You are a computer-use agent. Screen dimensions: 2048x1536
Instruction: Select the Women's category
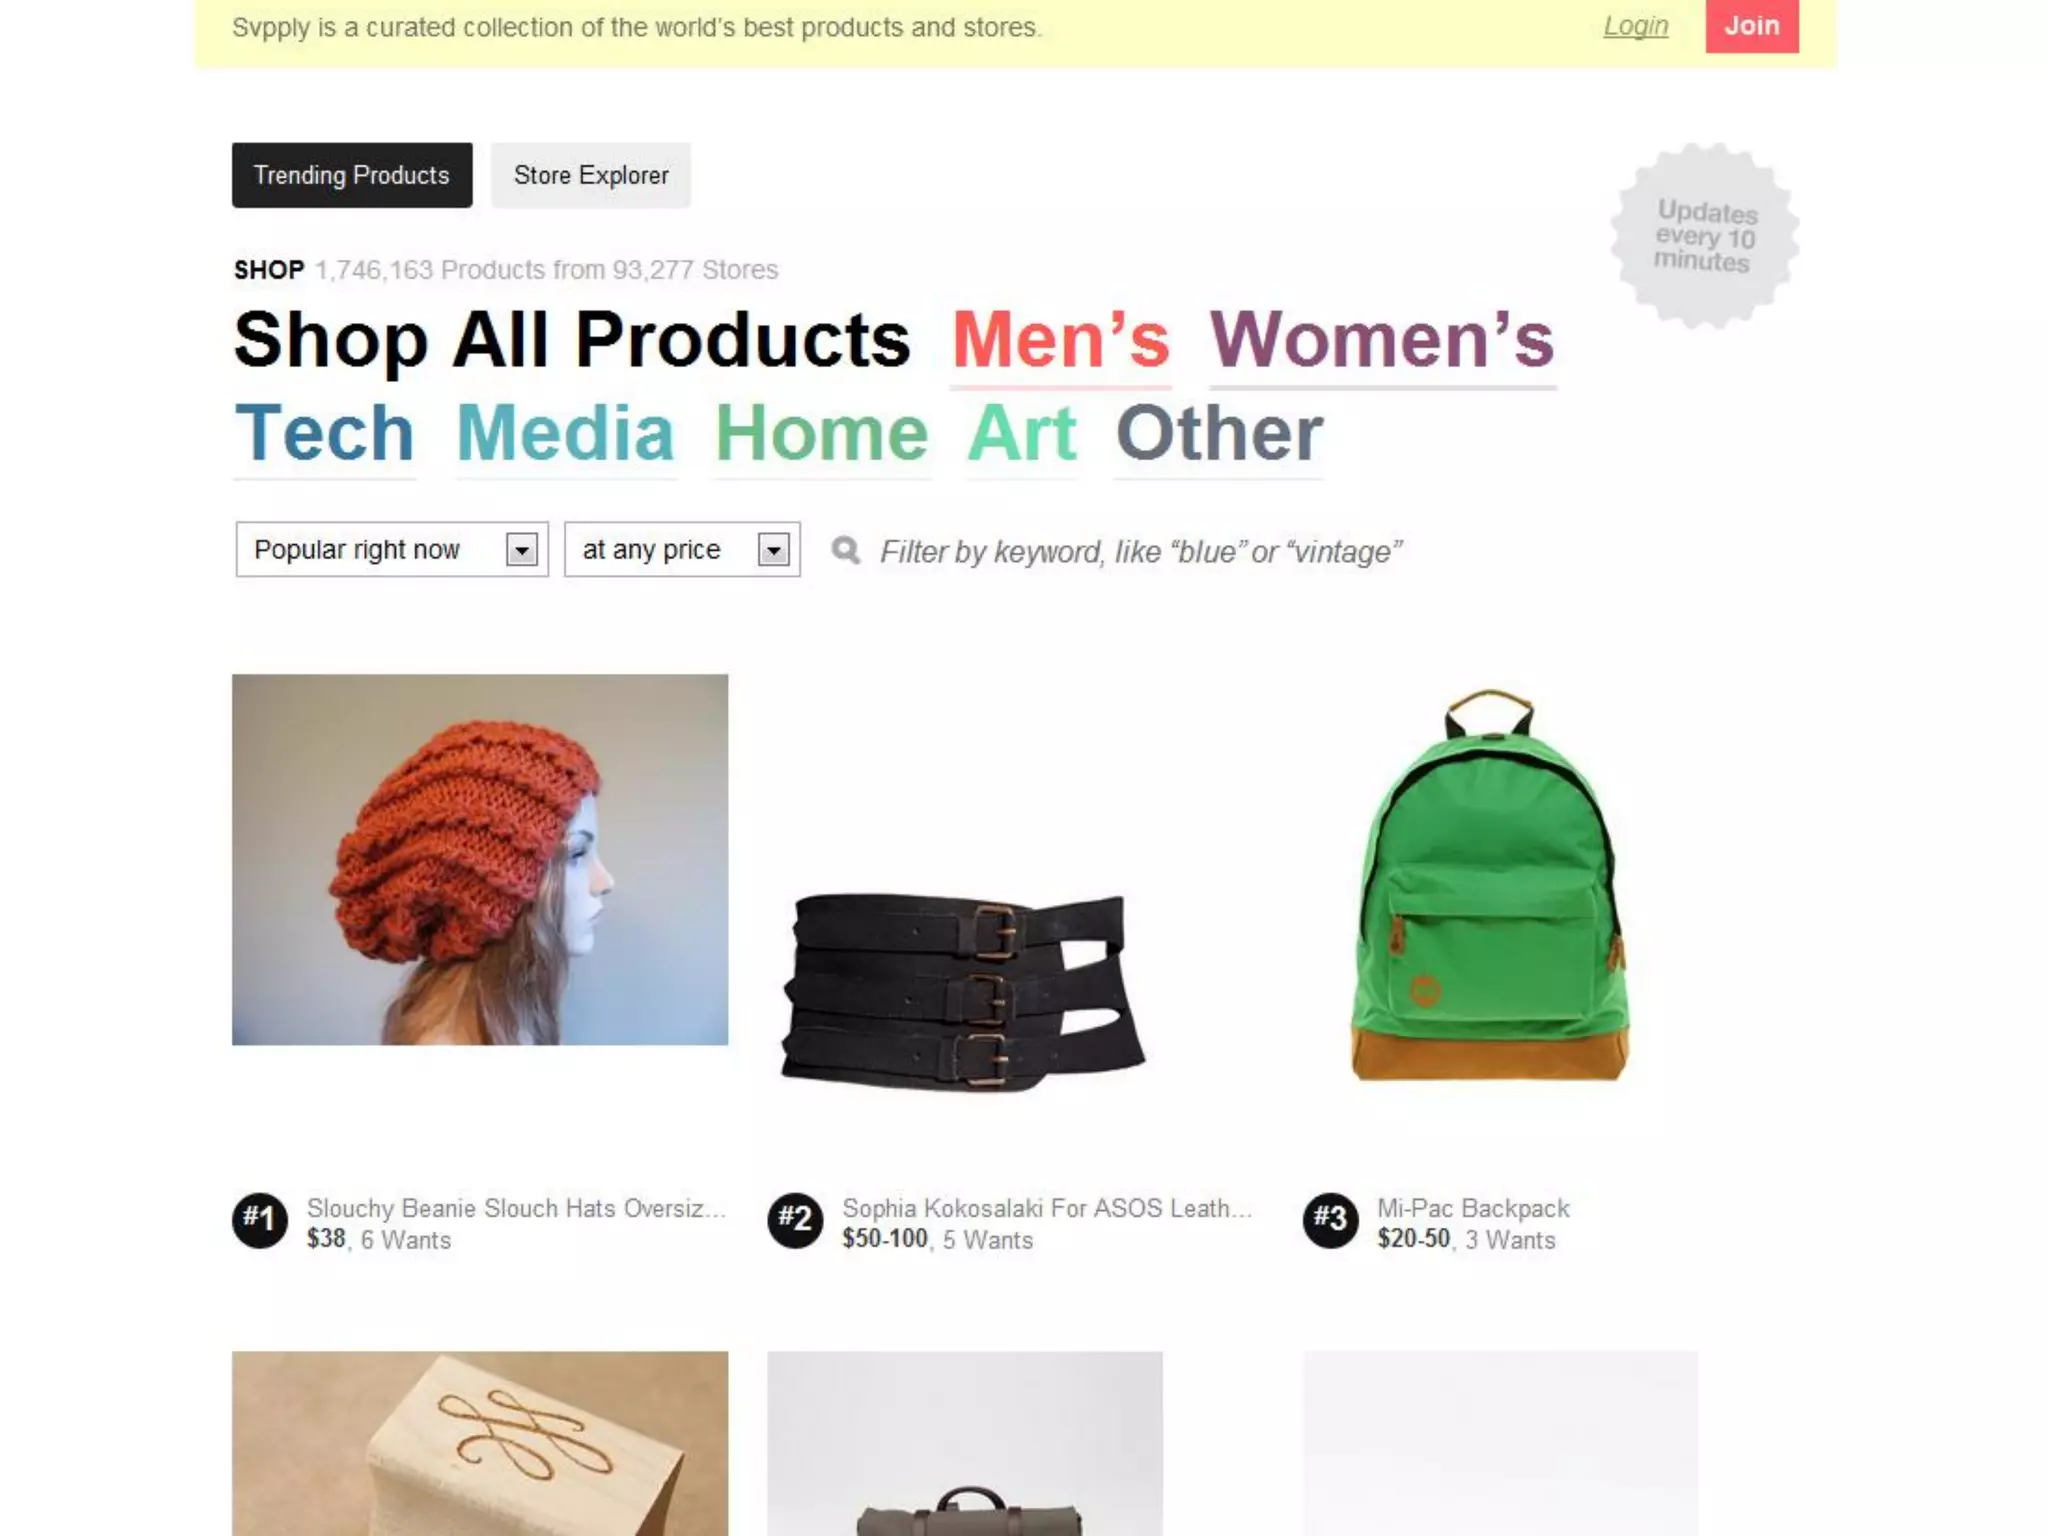pyautogui.click(x=1383, y=341)
